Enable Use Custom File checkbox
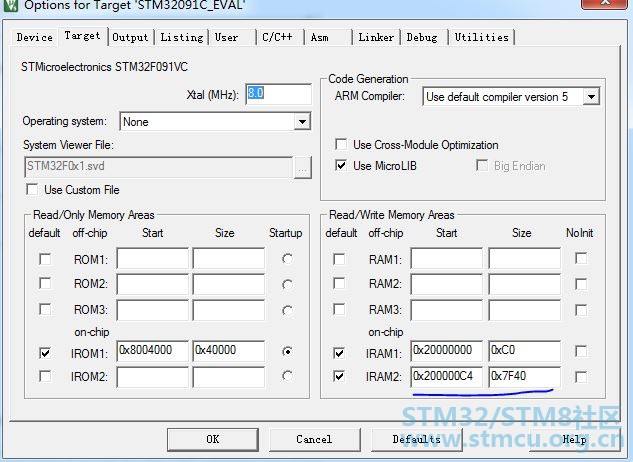The width and height of the screenshot is (633, 462). (x=32, y=189)
